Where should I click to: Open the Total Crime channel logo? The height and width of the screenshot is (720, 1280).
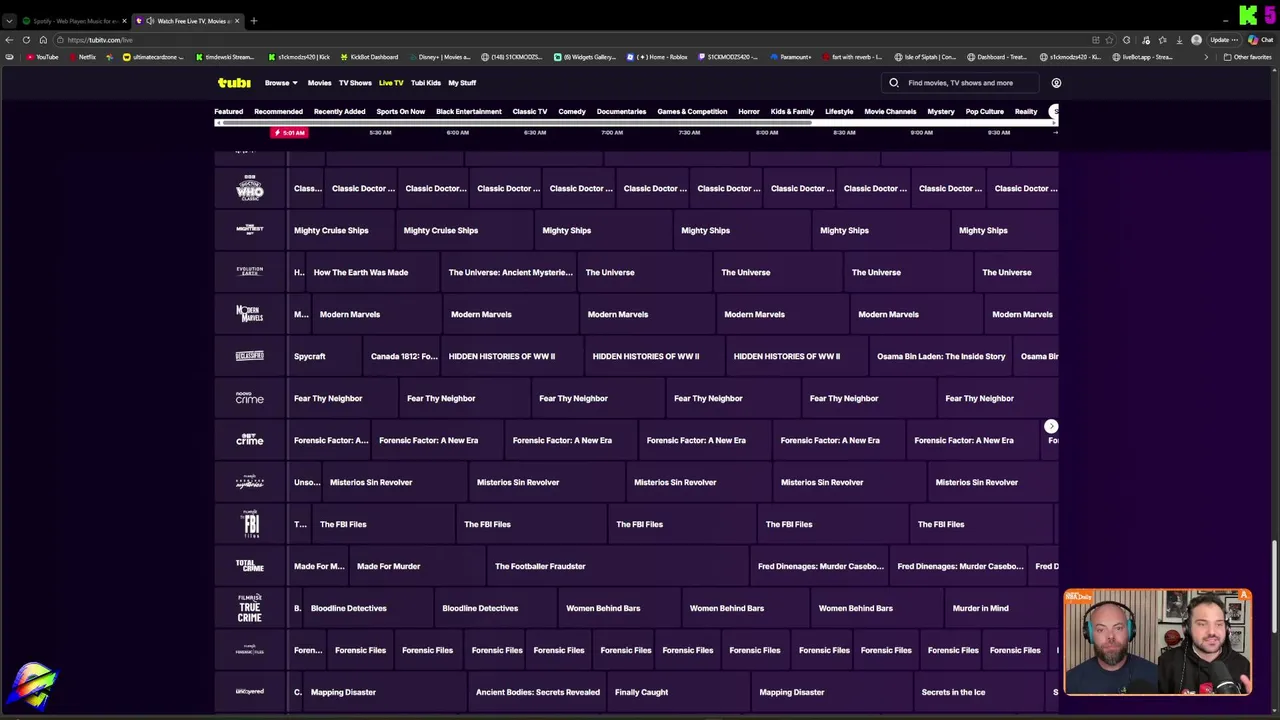(x=250, y=566)
